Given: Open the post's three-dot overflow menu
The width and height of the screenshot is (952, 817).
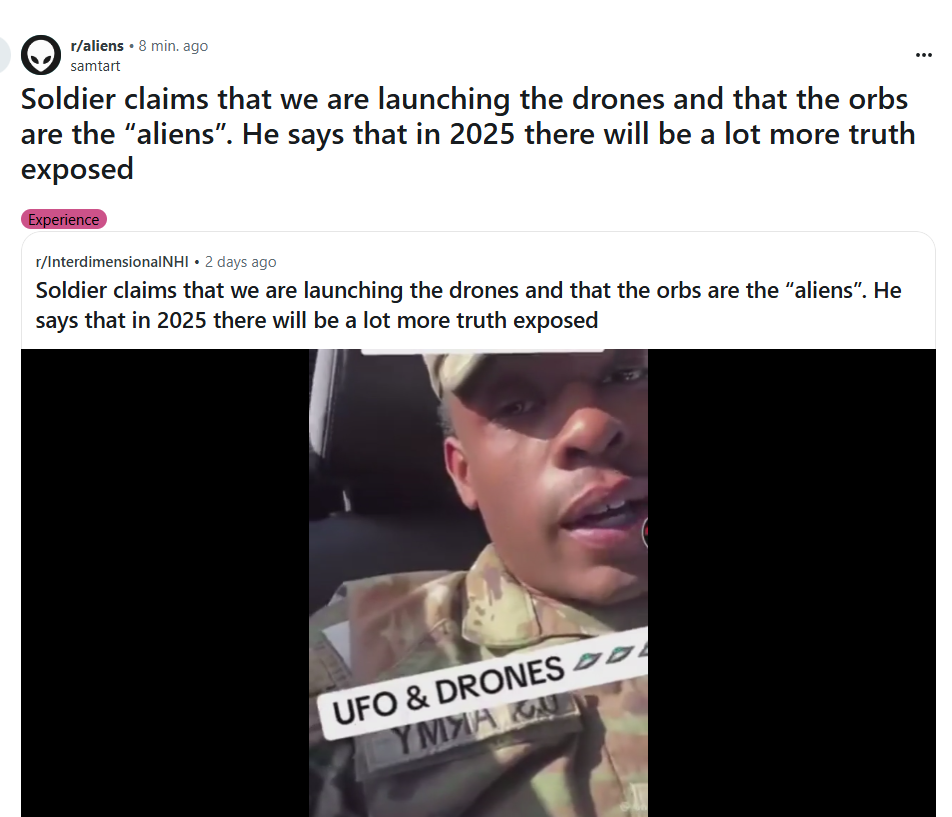Looking at the screenshot, I should tap(923, 55).
